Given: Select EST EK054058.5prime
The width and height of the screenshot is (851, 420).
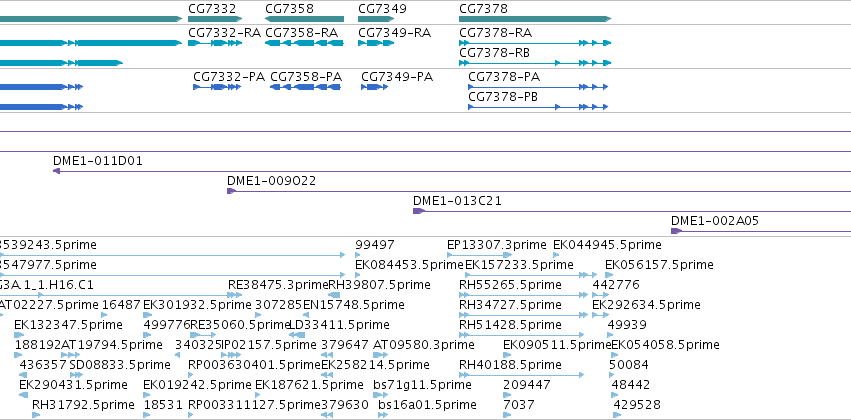Looking at the screenshot, I should (665, 345).
